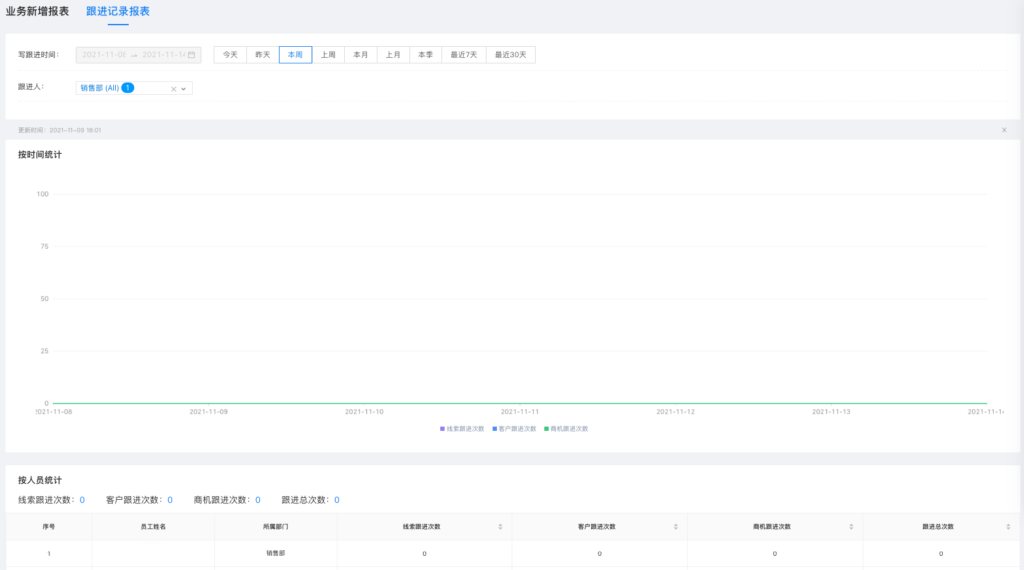Close the 更新时间 notice bar
The height and width of the screenshot is (570, 1024).
pyautogui.click(x=1004, y=130)
